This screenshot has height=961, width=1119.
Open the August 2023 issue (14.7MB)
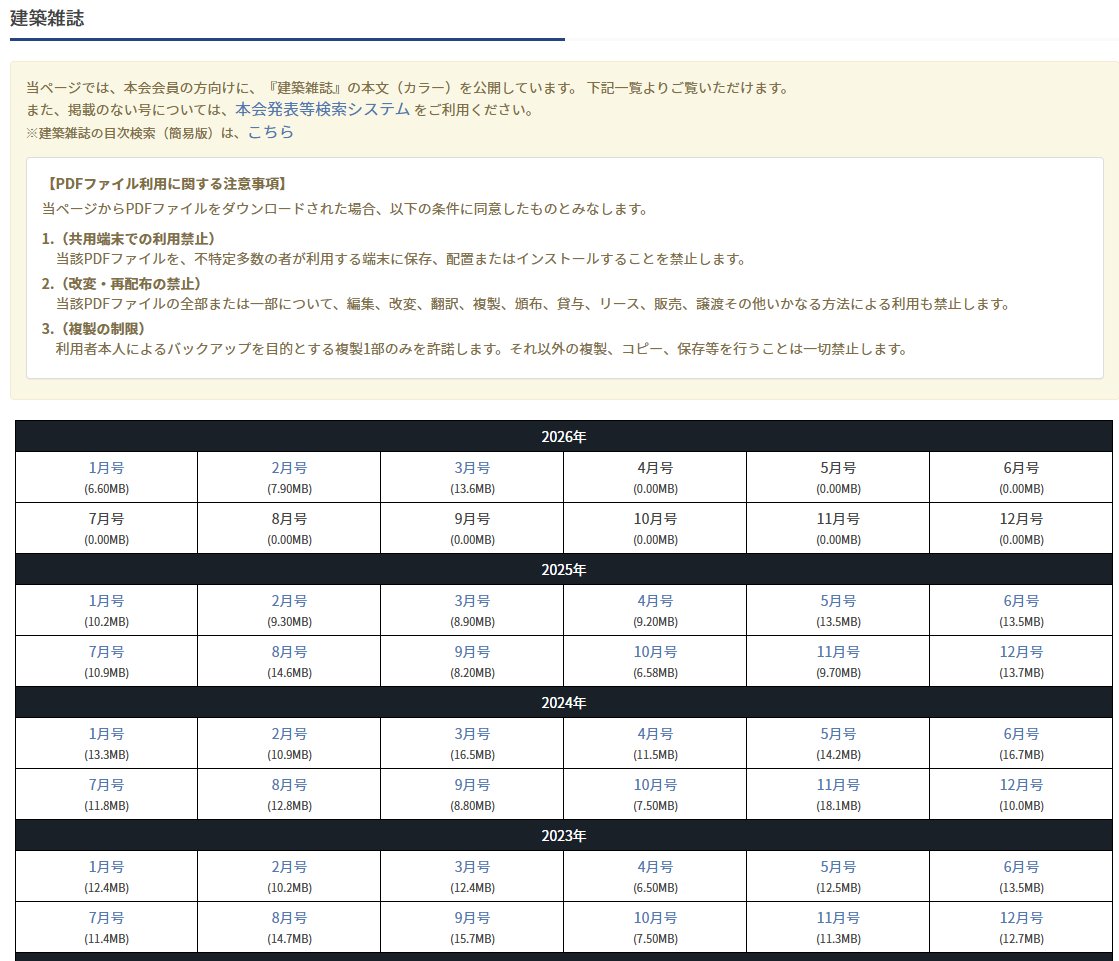[x=287, y=917]
